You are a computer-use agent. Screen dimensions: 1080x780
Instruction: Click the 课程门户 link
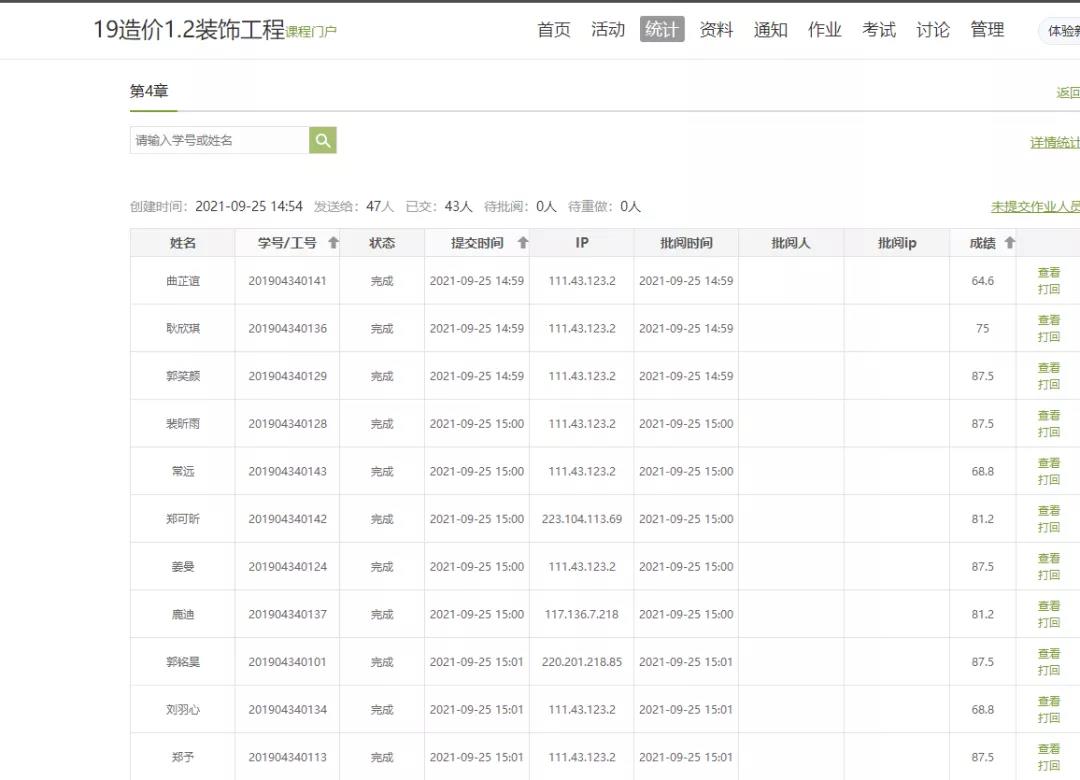(311, 32)
